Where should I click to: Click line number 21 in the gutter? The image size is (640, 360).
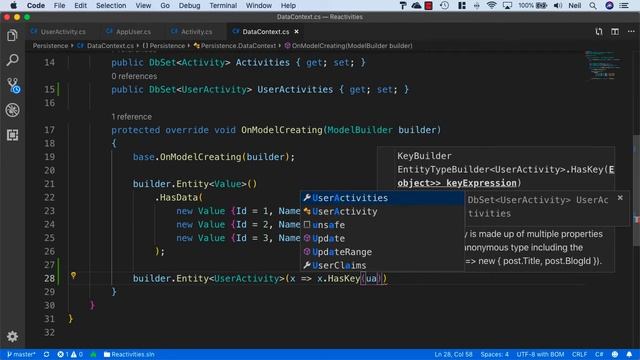pyautogui.click(x=49, y=184)
